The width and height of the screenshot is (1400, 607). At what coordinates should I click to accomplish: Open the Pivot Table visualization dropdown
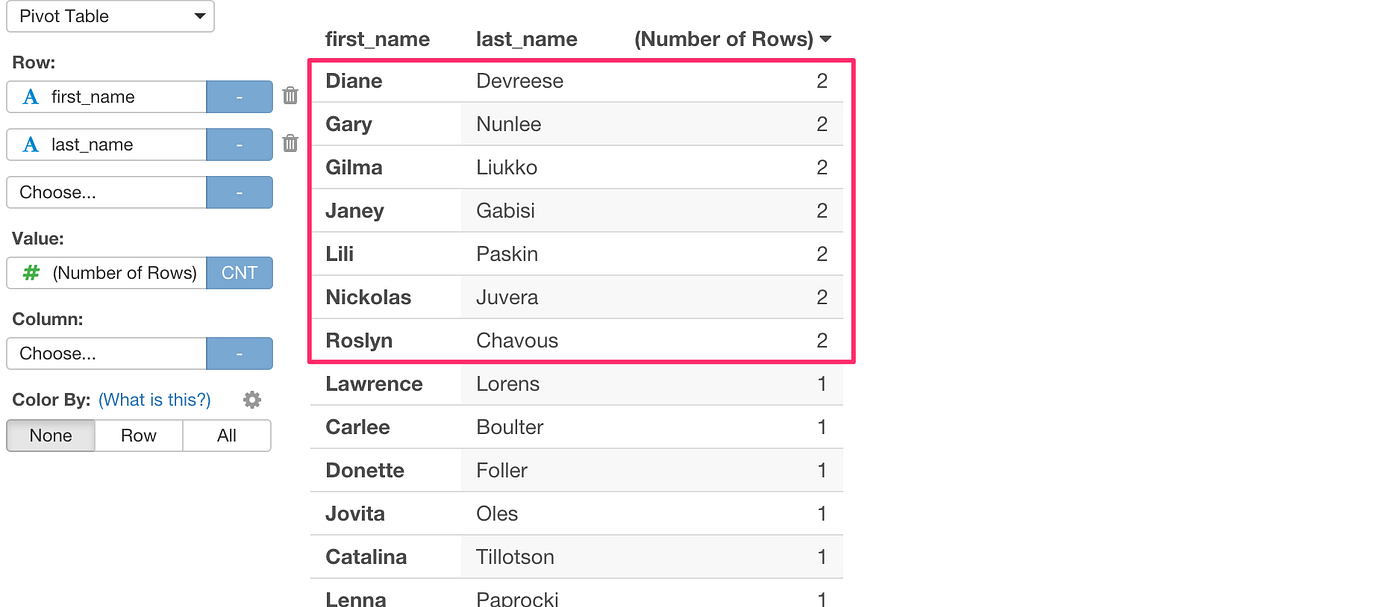pyautogui.click(x=110, y=16)
